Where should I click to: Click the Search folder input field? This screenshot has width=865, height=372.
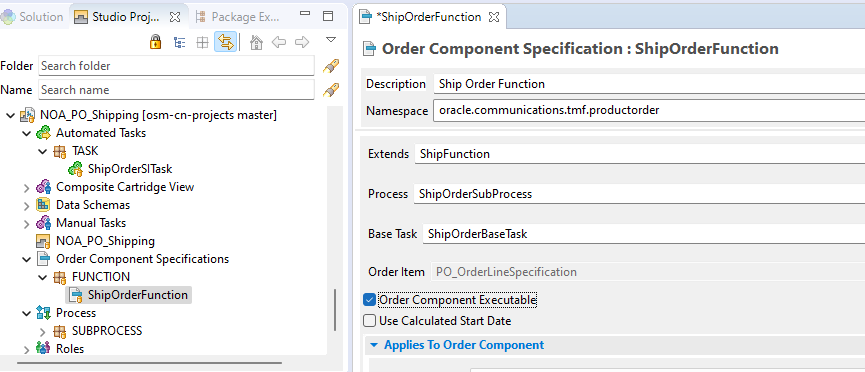(177, 66)
